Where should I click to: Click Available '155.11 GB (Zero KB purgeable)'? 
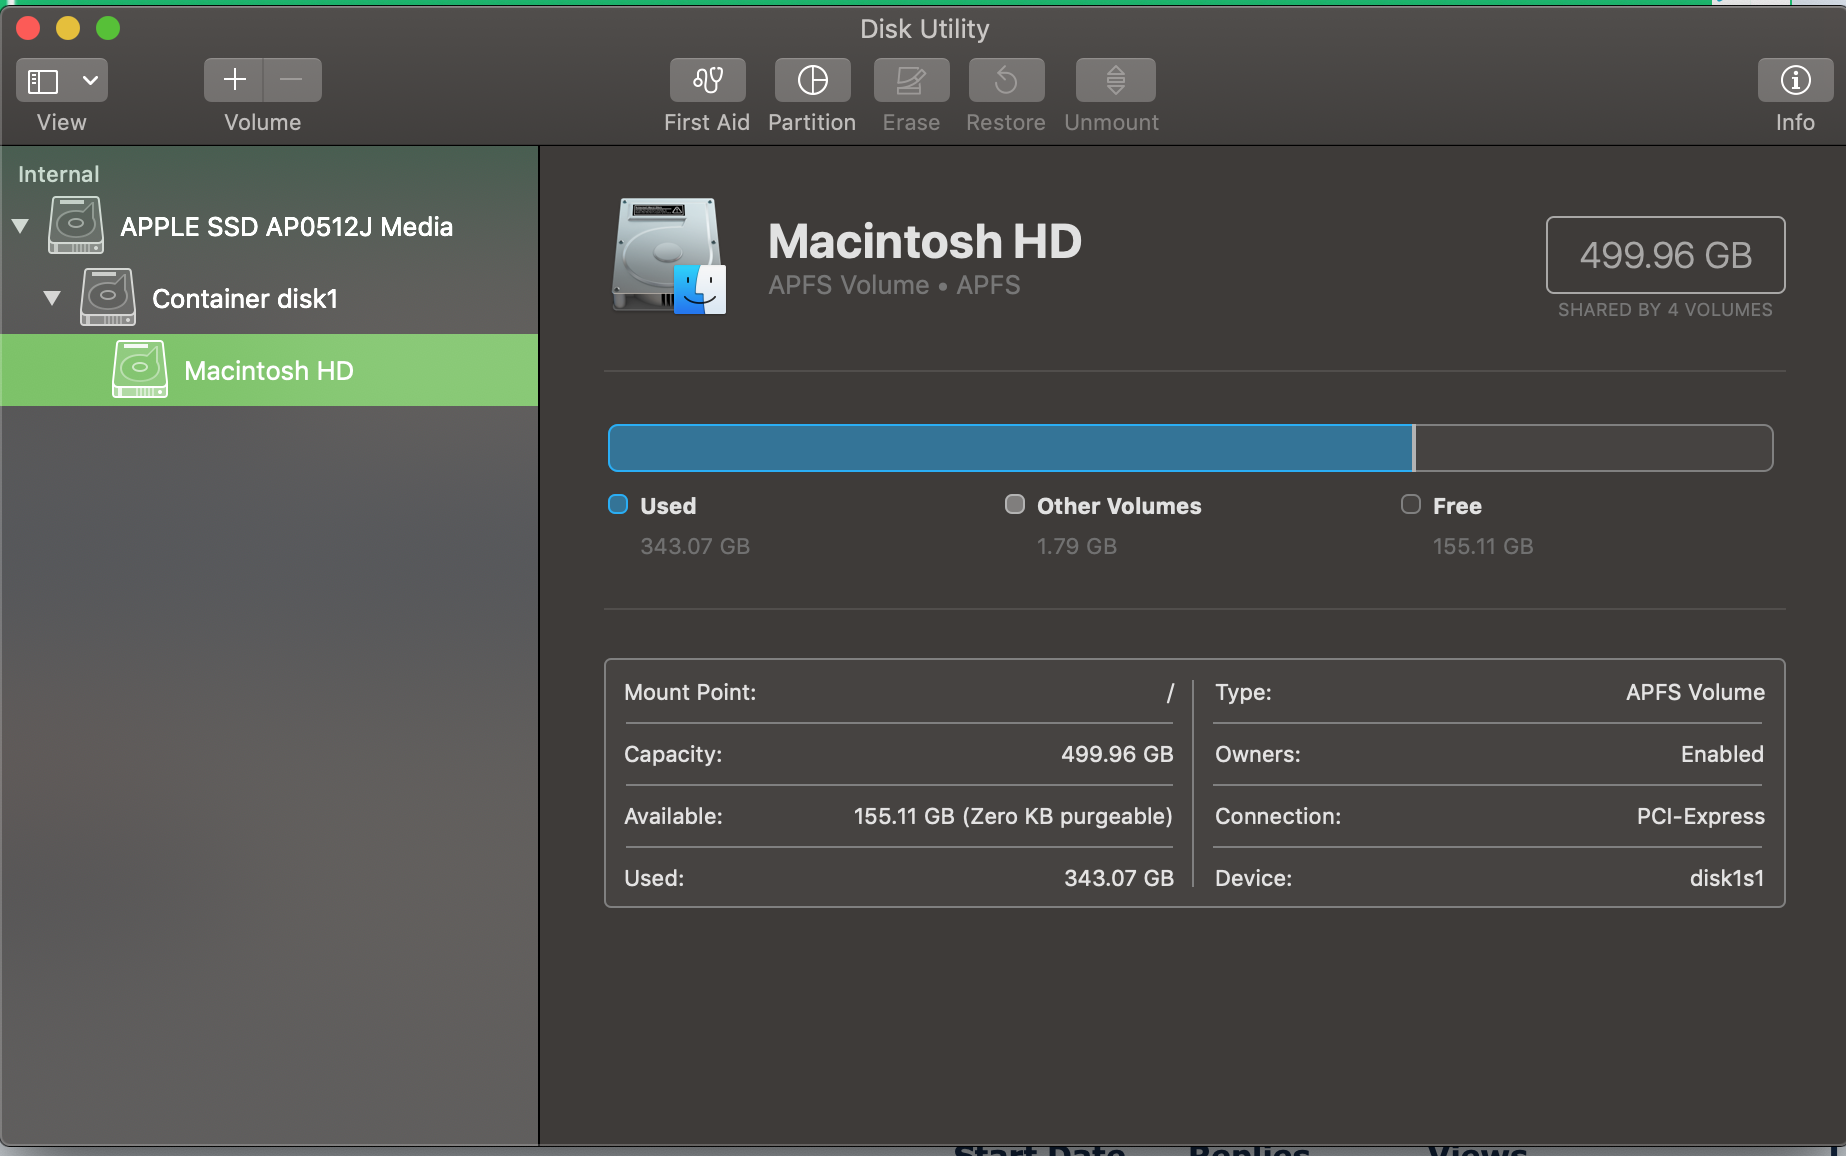[x=1013, y=816]
